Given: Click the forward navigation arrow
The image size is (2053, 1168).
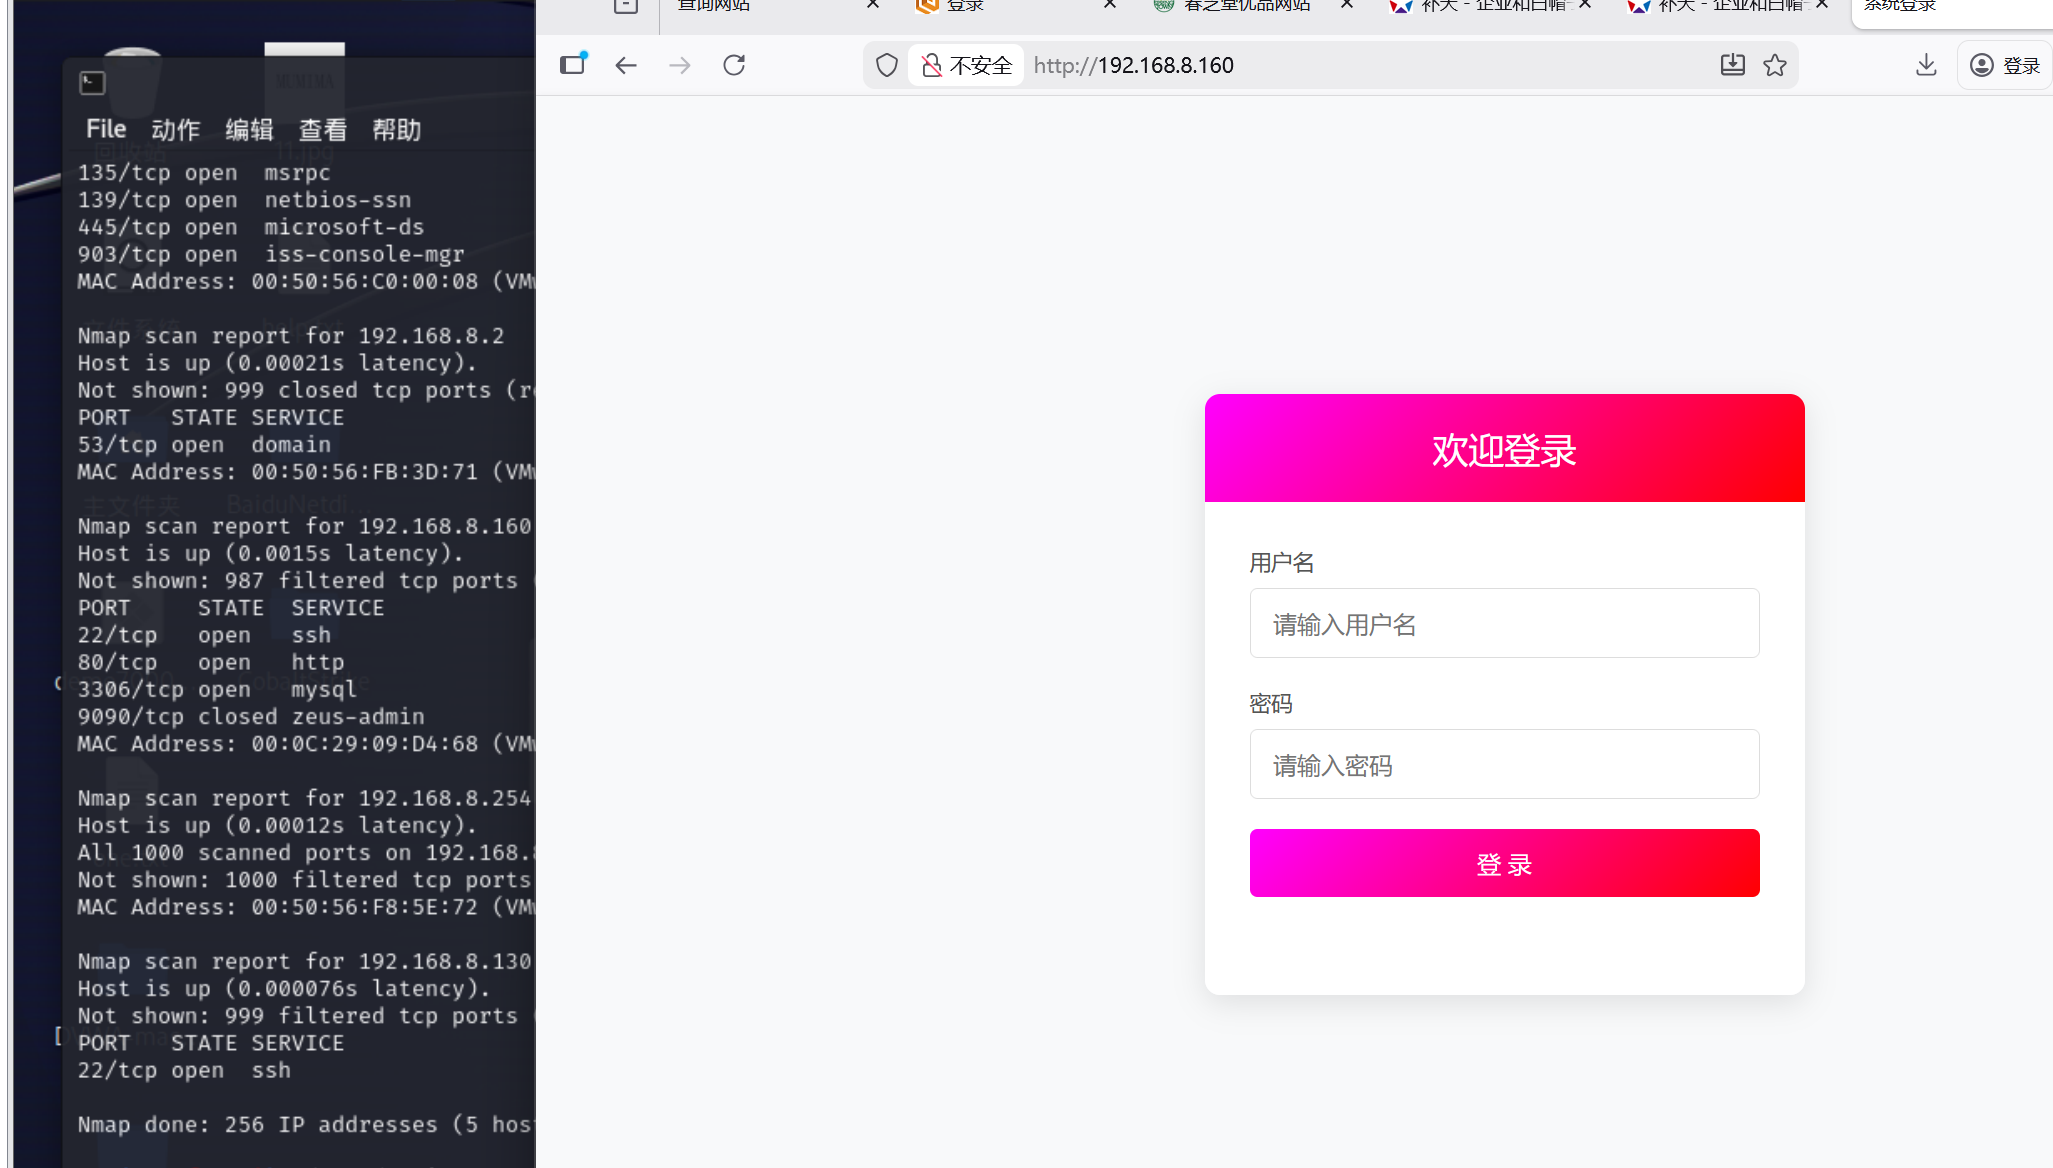Looking at the screenshot, I should [x=680, y=66].
